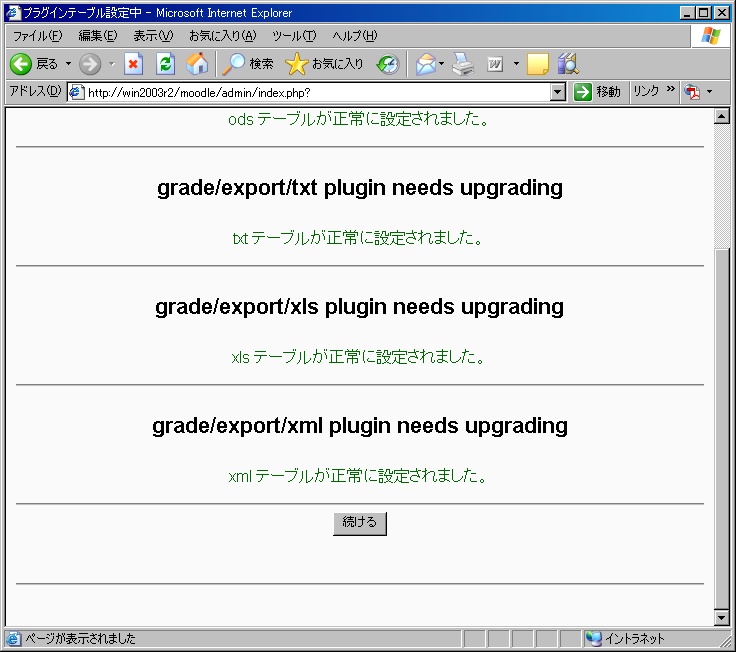736x652 pixels.
Task: Click the scrollbar up arrow
Action: (721, 116)
